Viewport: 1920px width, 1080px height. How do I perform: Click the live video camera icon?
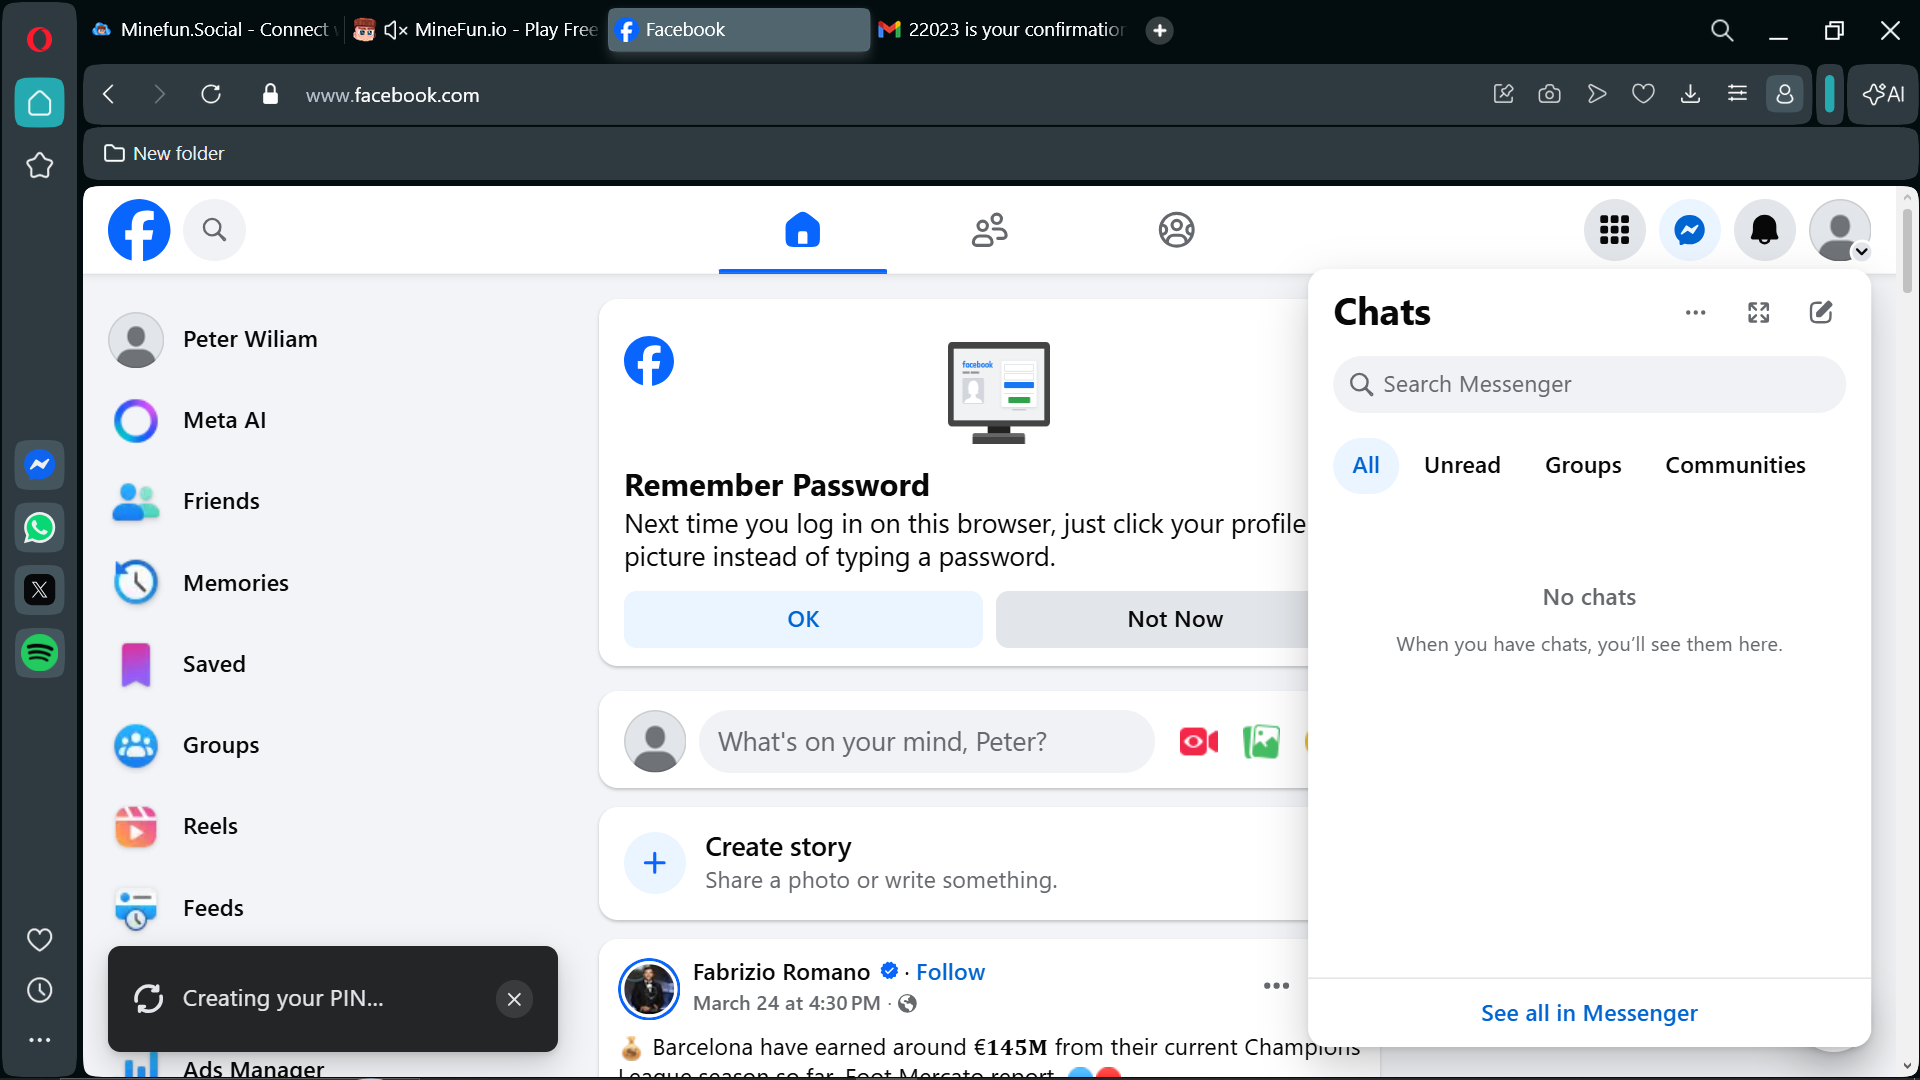(x=1198, y=741)
